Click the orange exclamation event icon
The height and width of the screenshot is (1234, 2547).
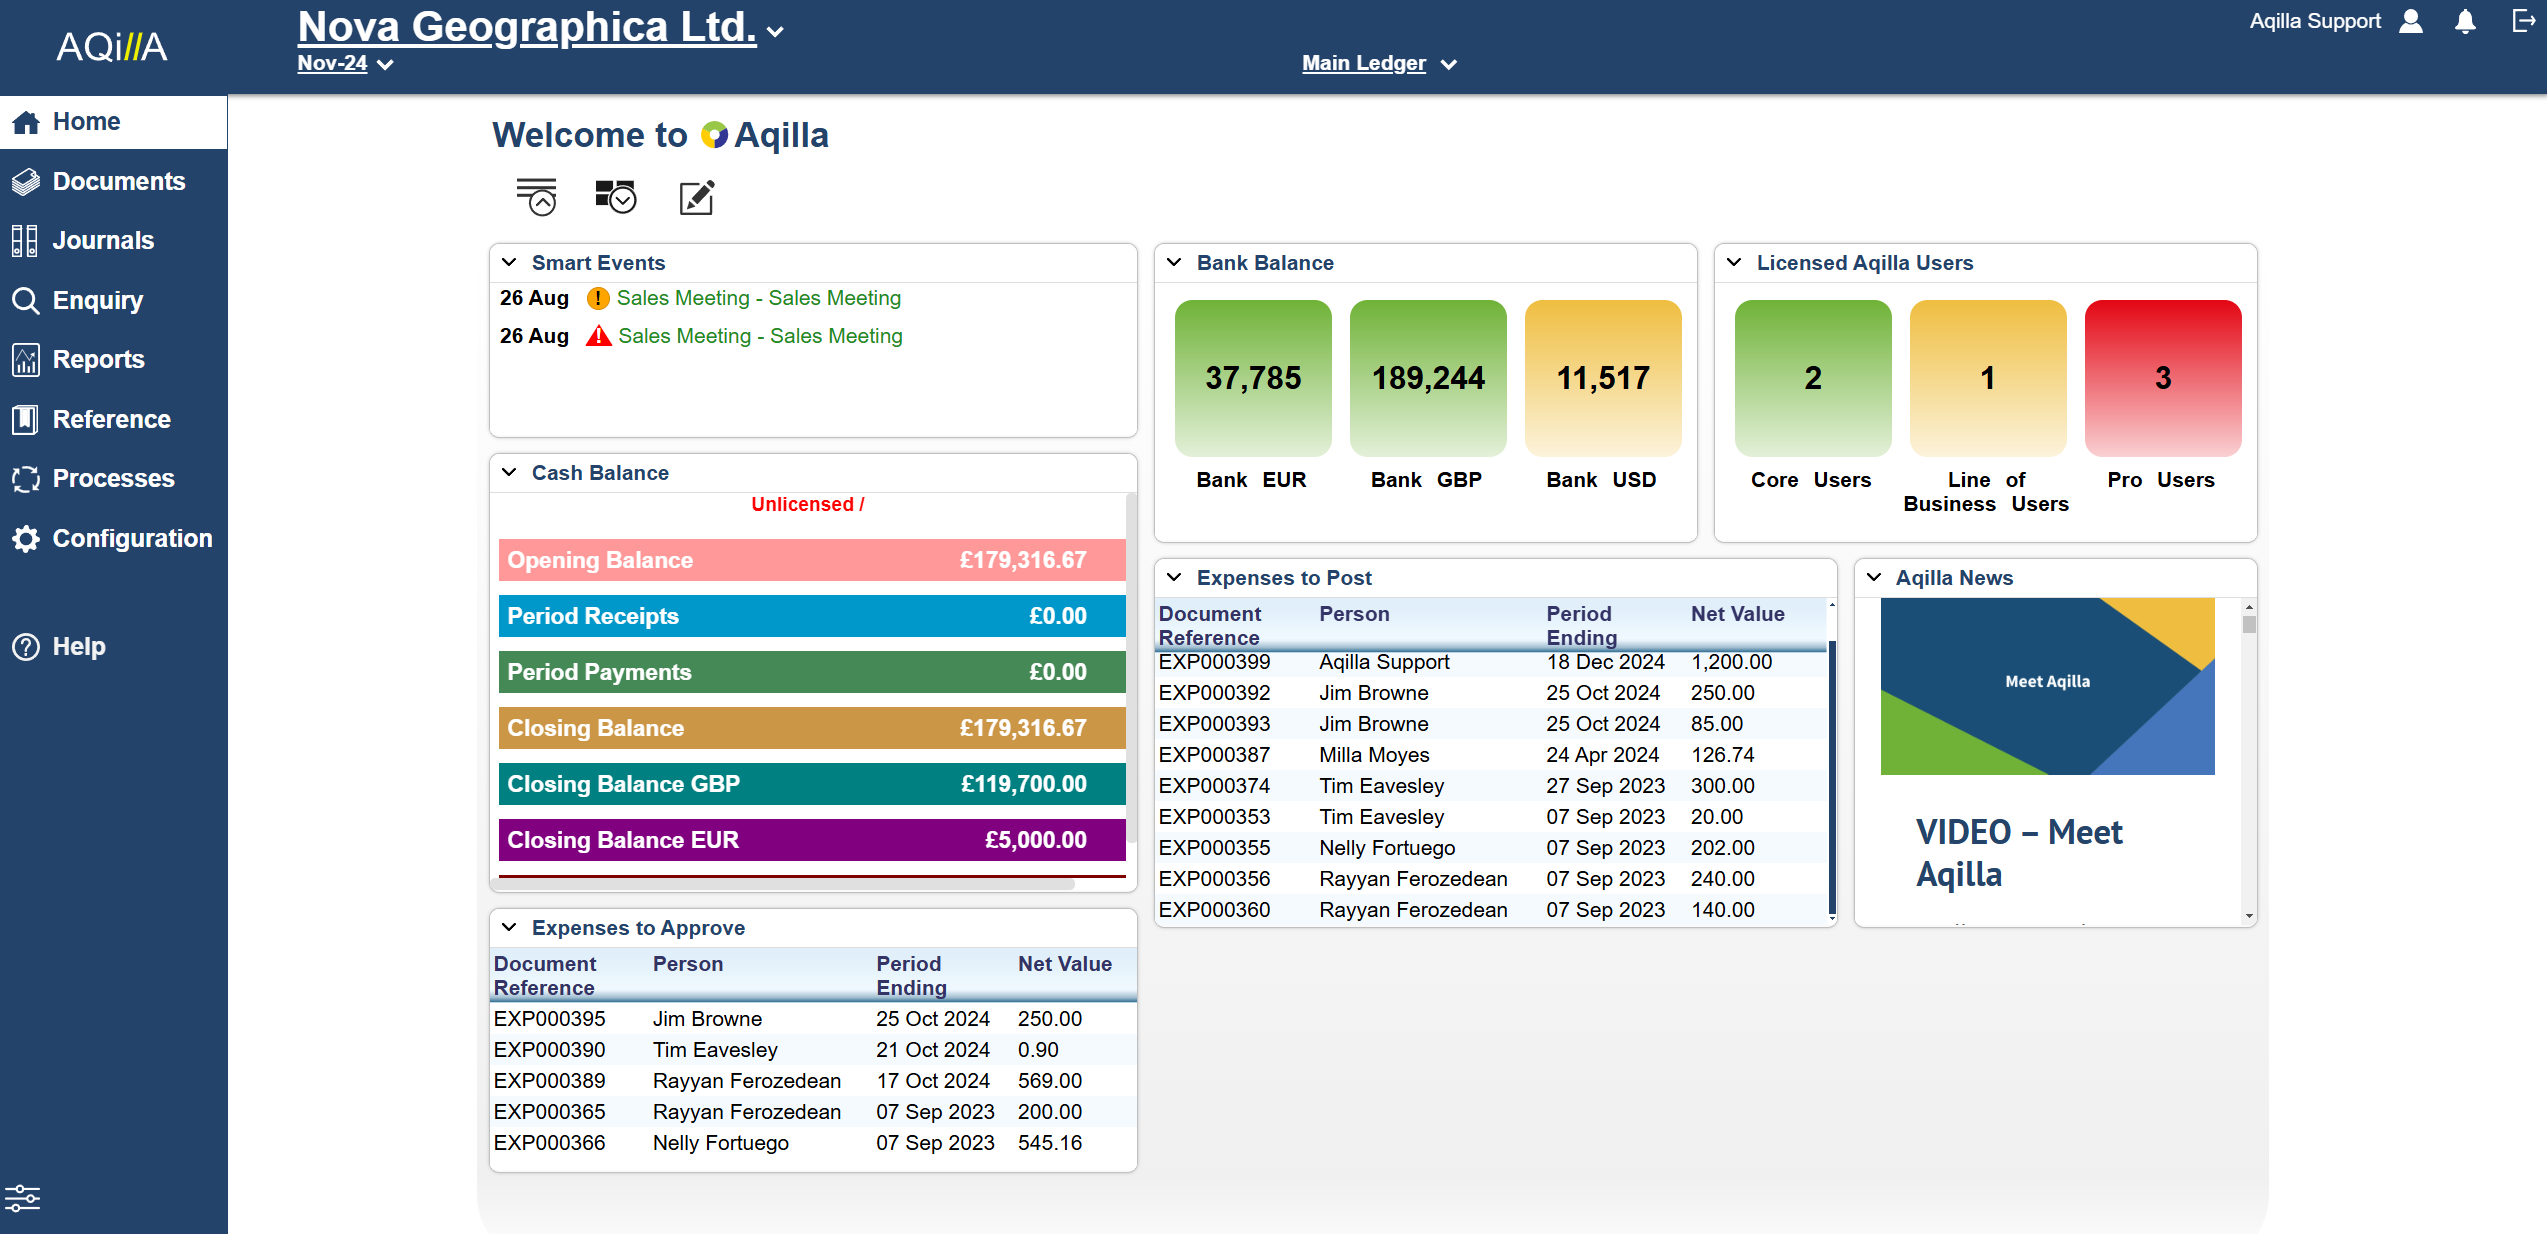coord(598,298)
